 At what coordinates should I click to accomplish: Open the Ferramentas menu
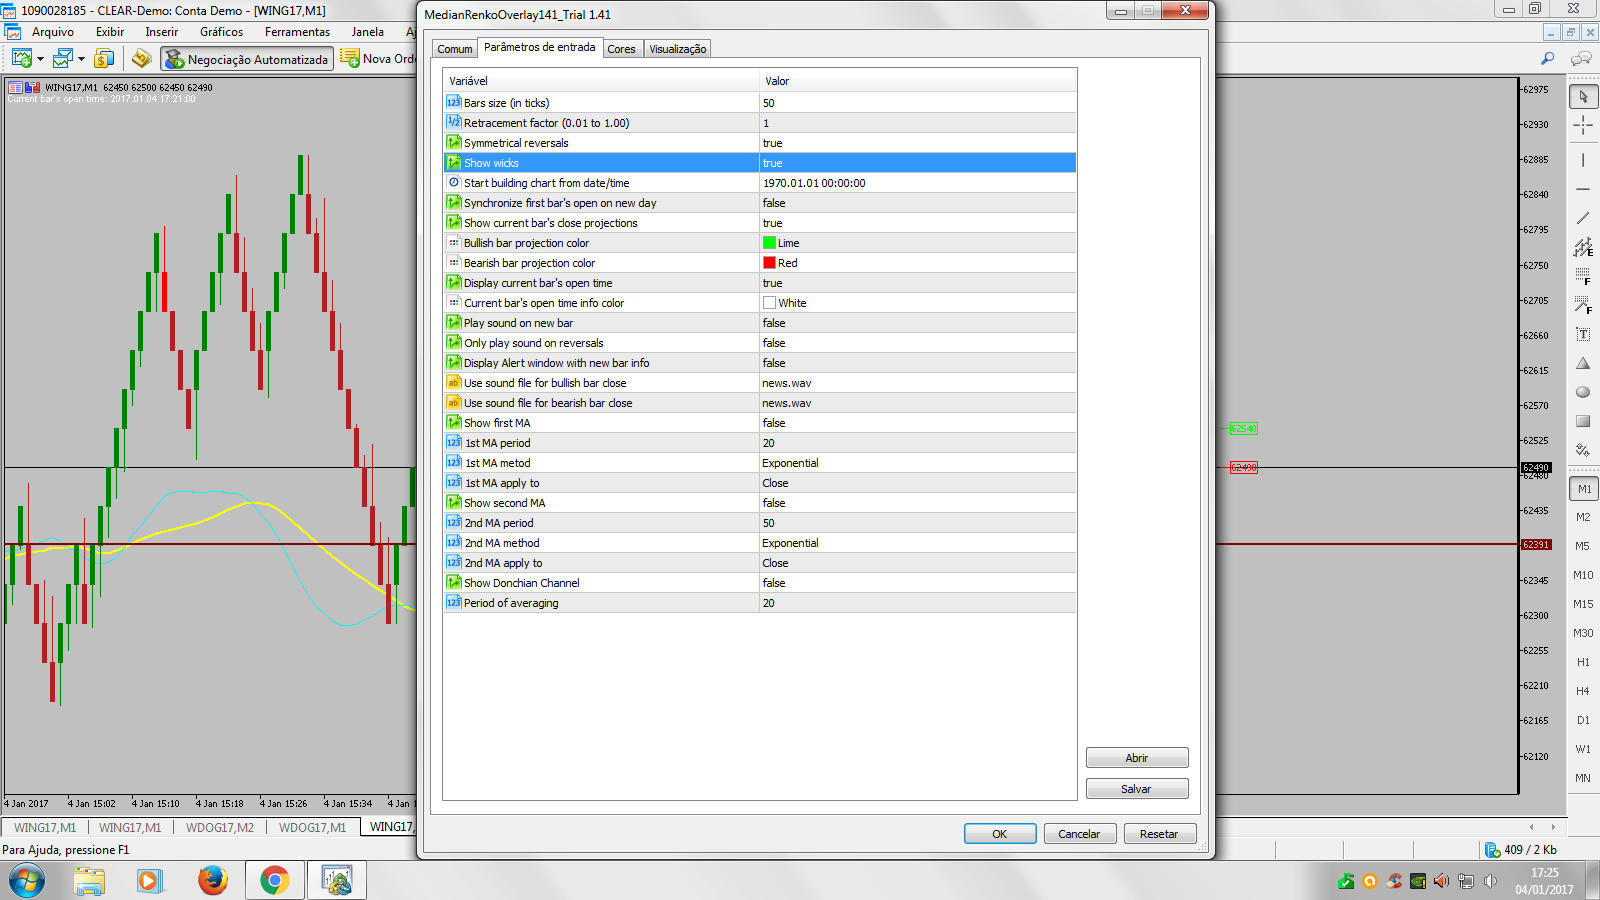tap(297, 32)
